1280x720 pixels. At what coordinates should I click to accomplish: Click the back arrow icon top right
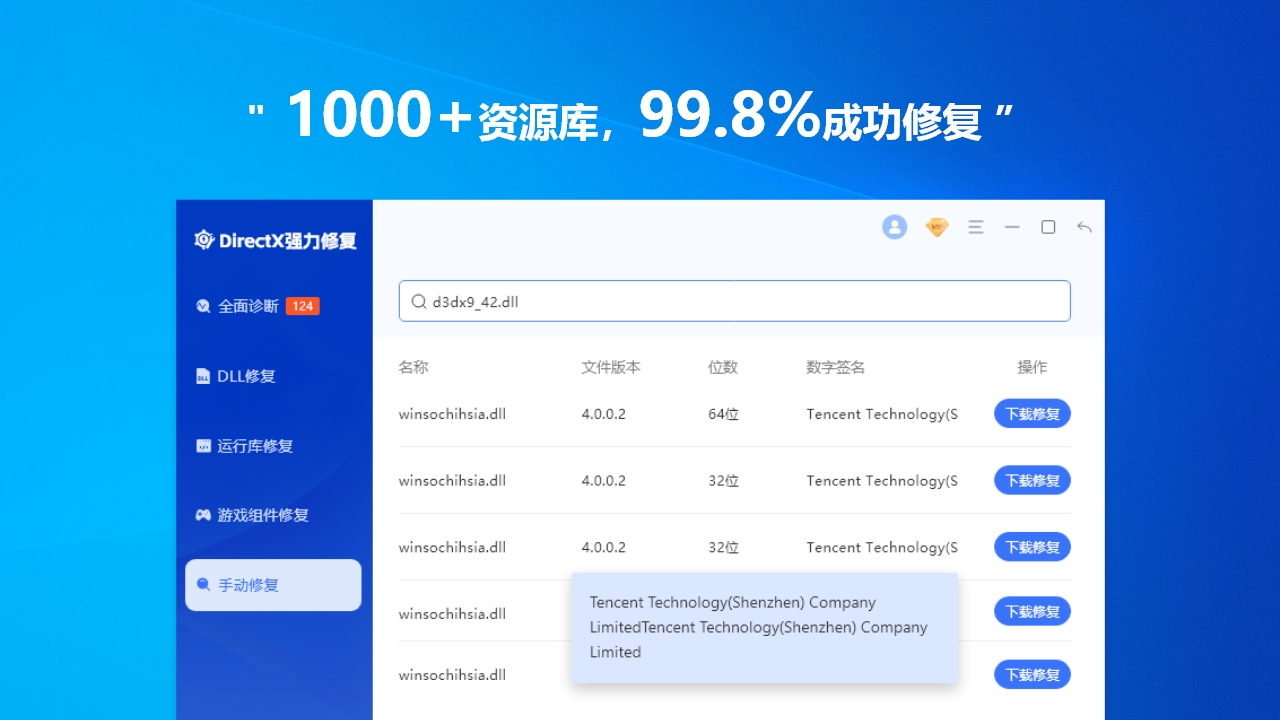click(x=1084, y=227)
